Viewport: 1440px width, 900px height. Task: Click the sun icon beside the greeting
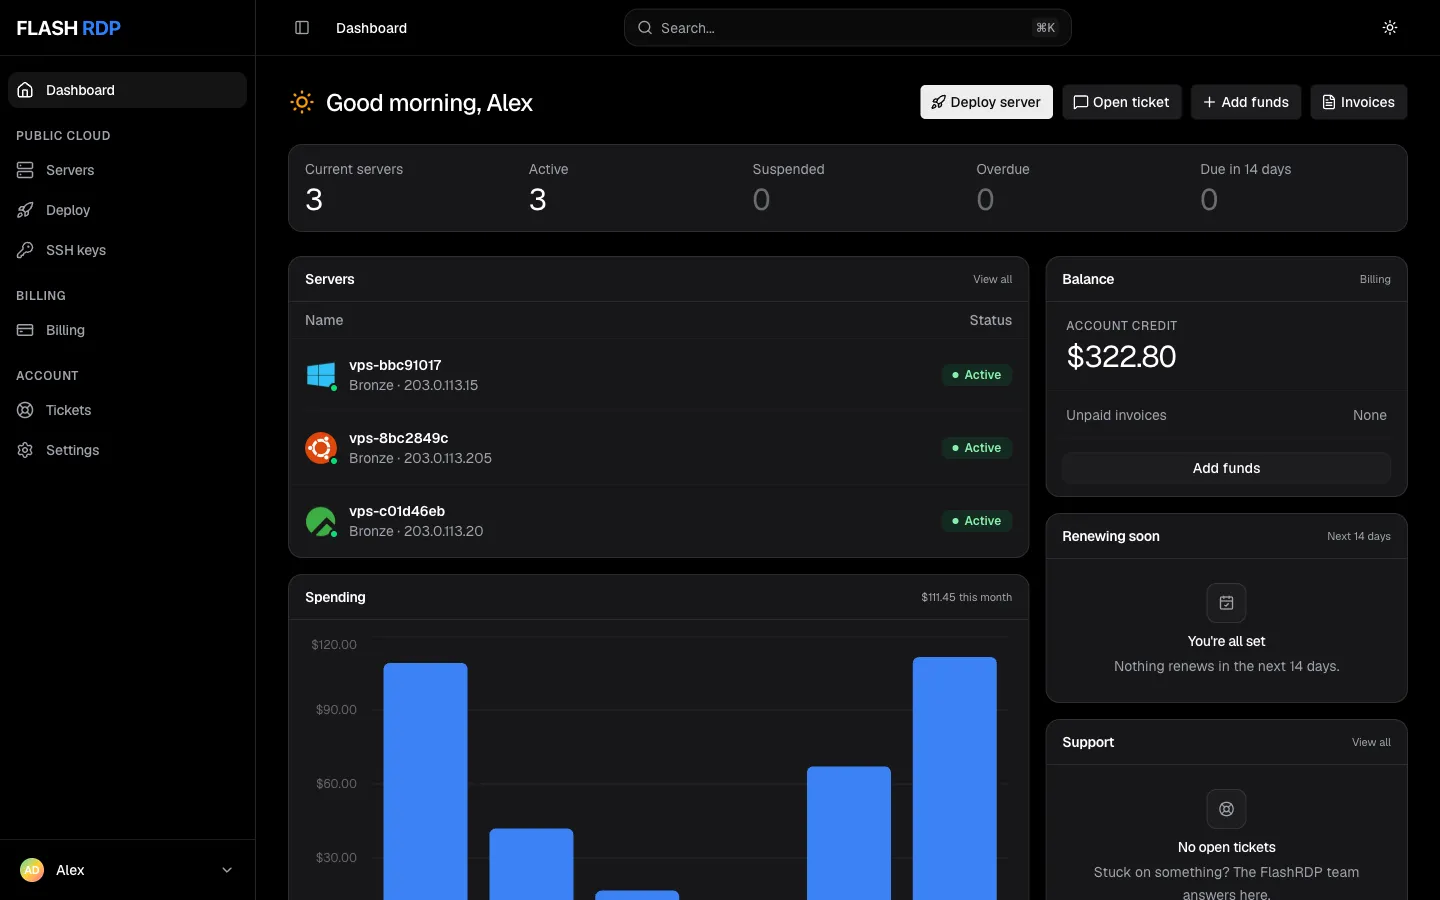[302, 102]
